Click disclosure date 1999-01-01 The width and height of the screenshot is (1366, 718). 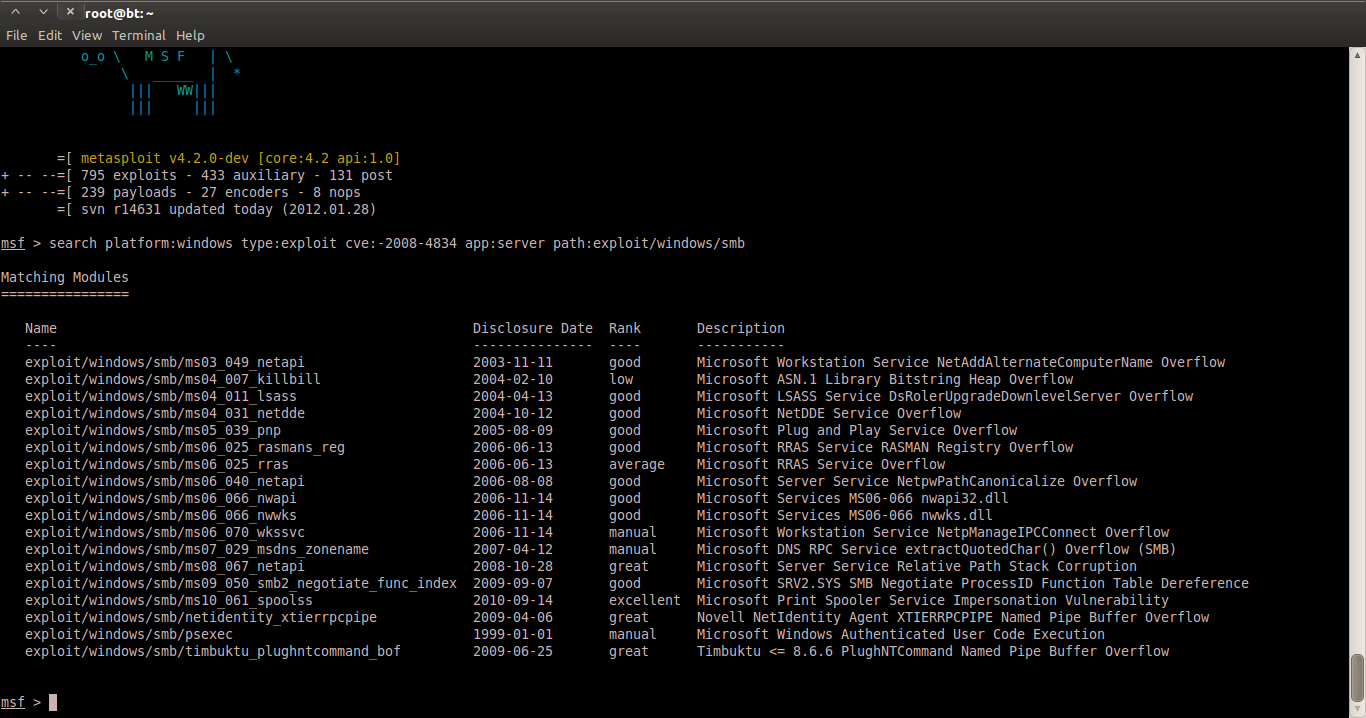513,634
